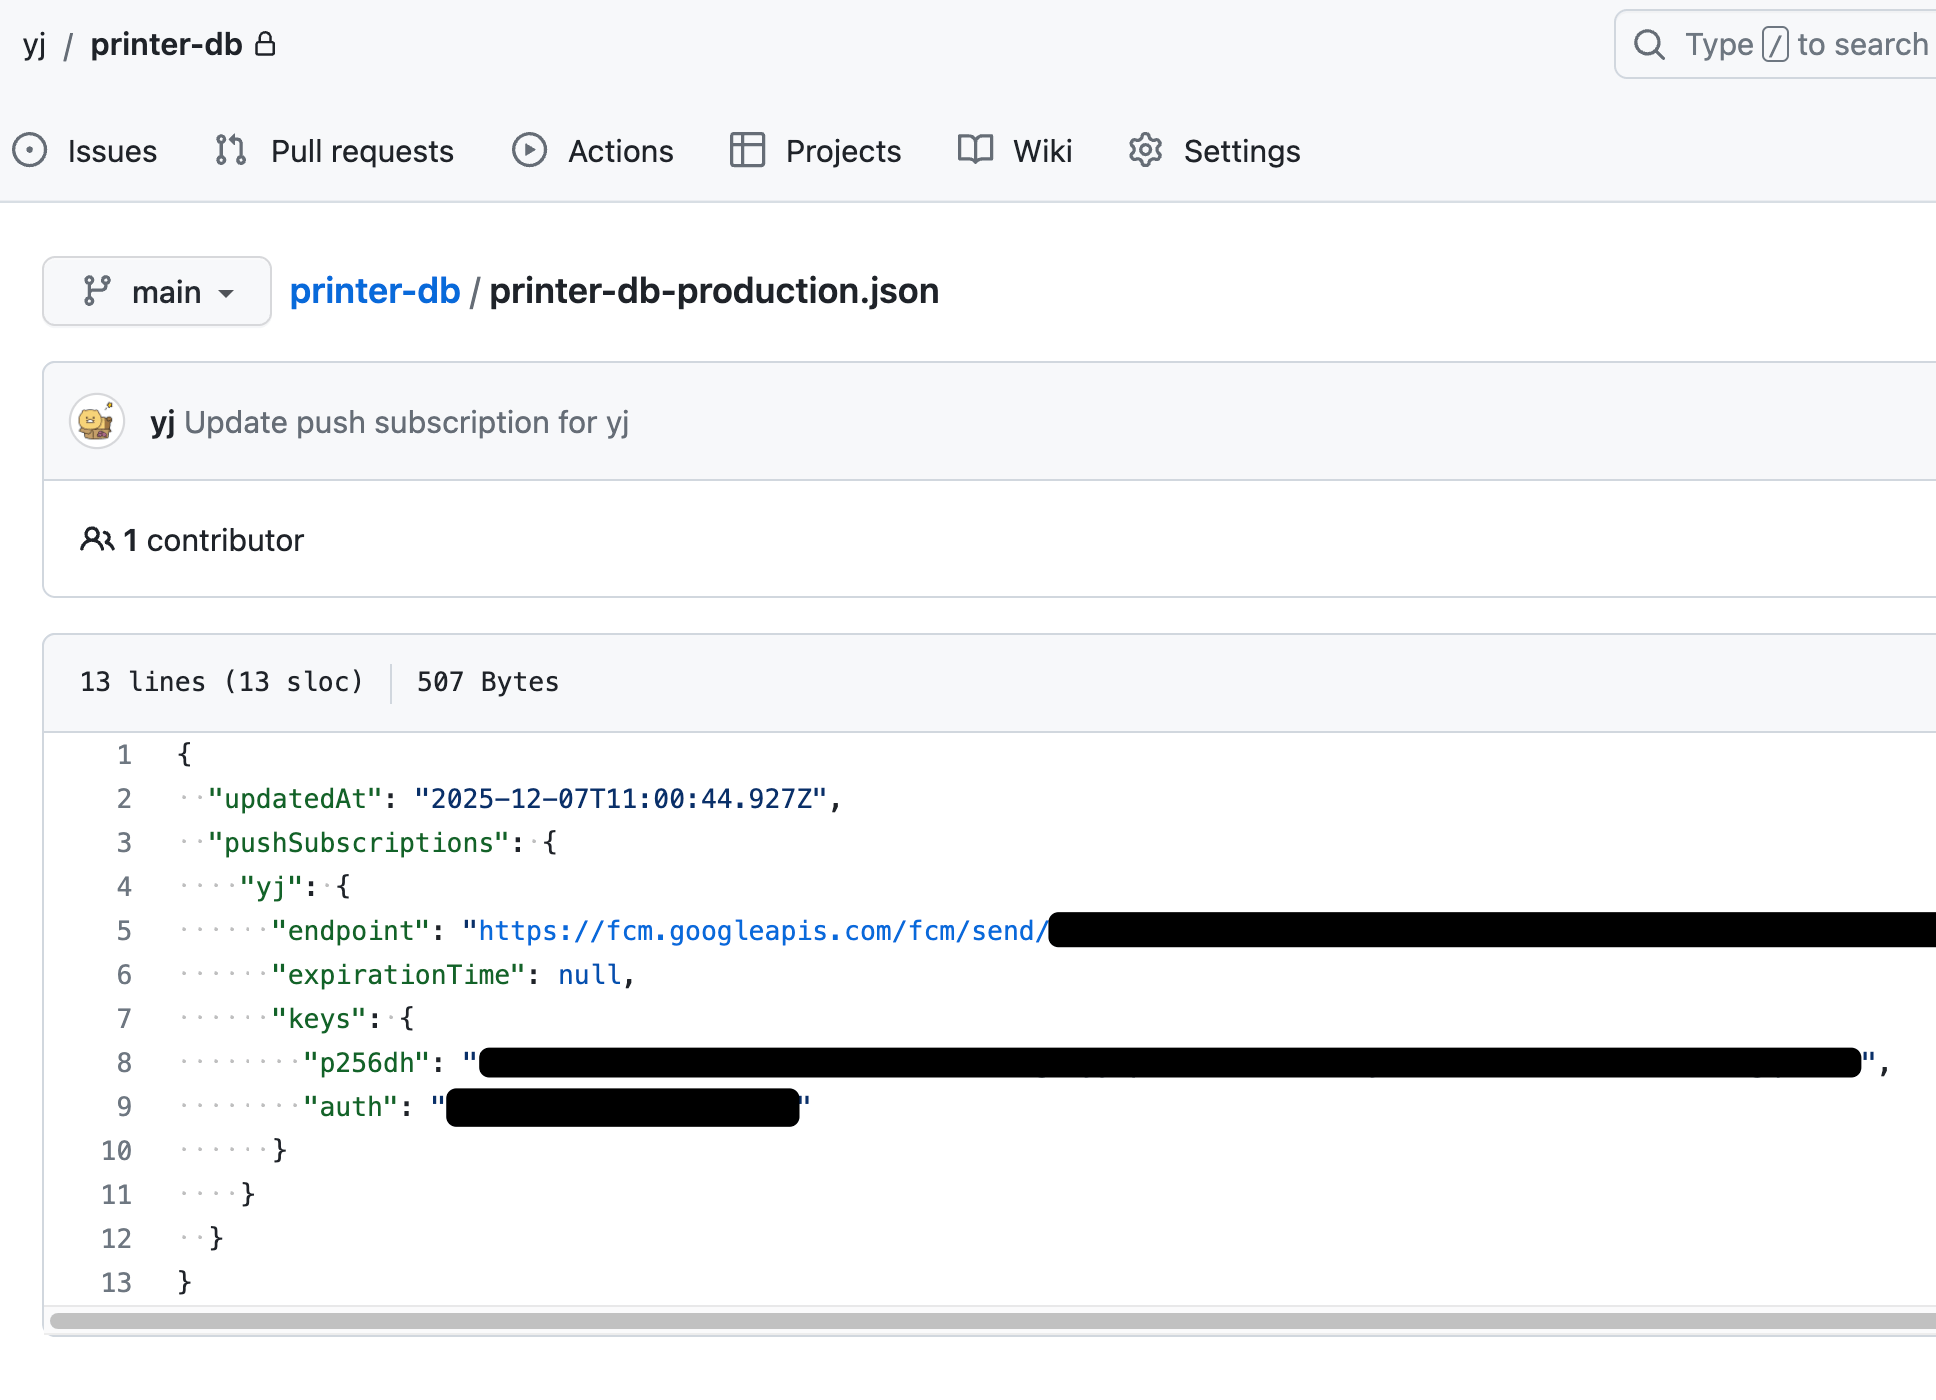Open the Wiki book icon

[973, 151]
